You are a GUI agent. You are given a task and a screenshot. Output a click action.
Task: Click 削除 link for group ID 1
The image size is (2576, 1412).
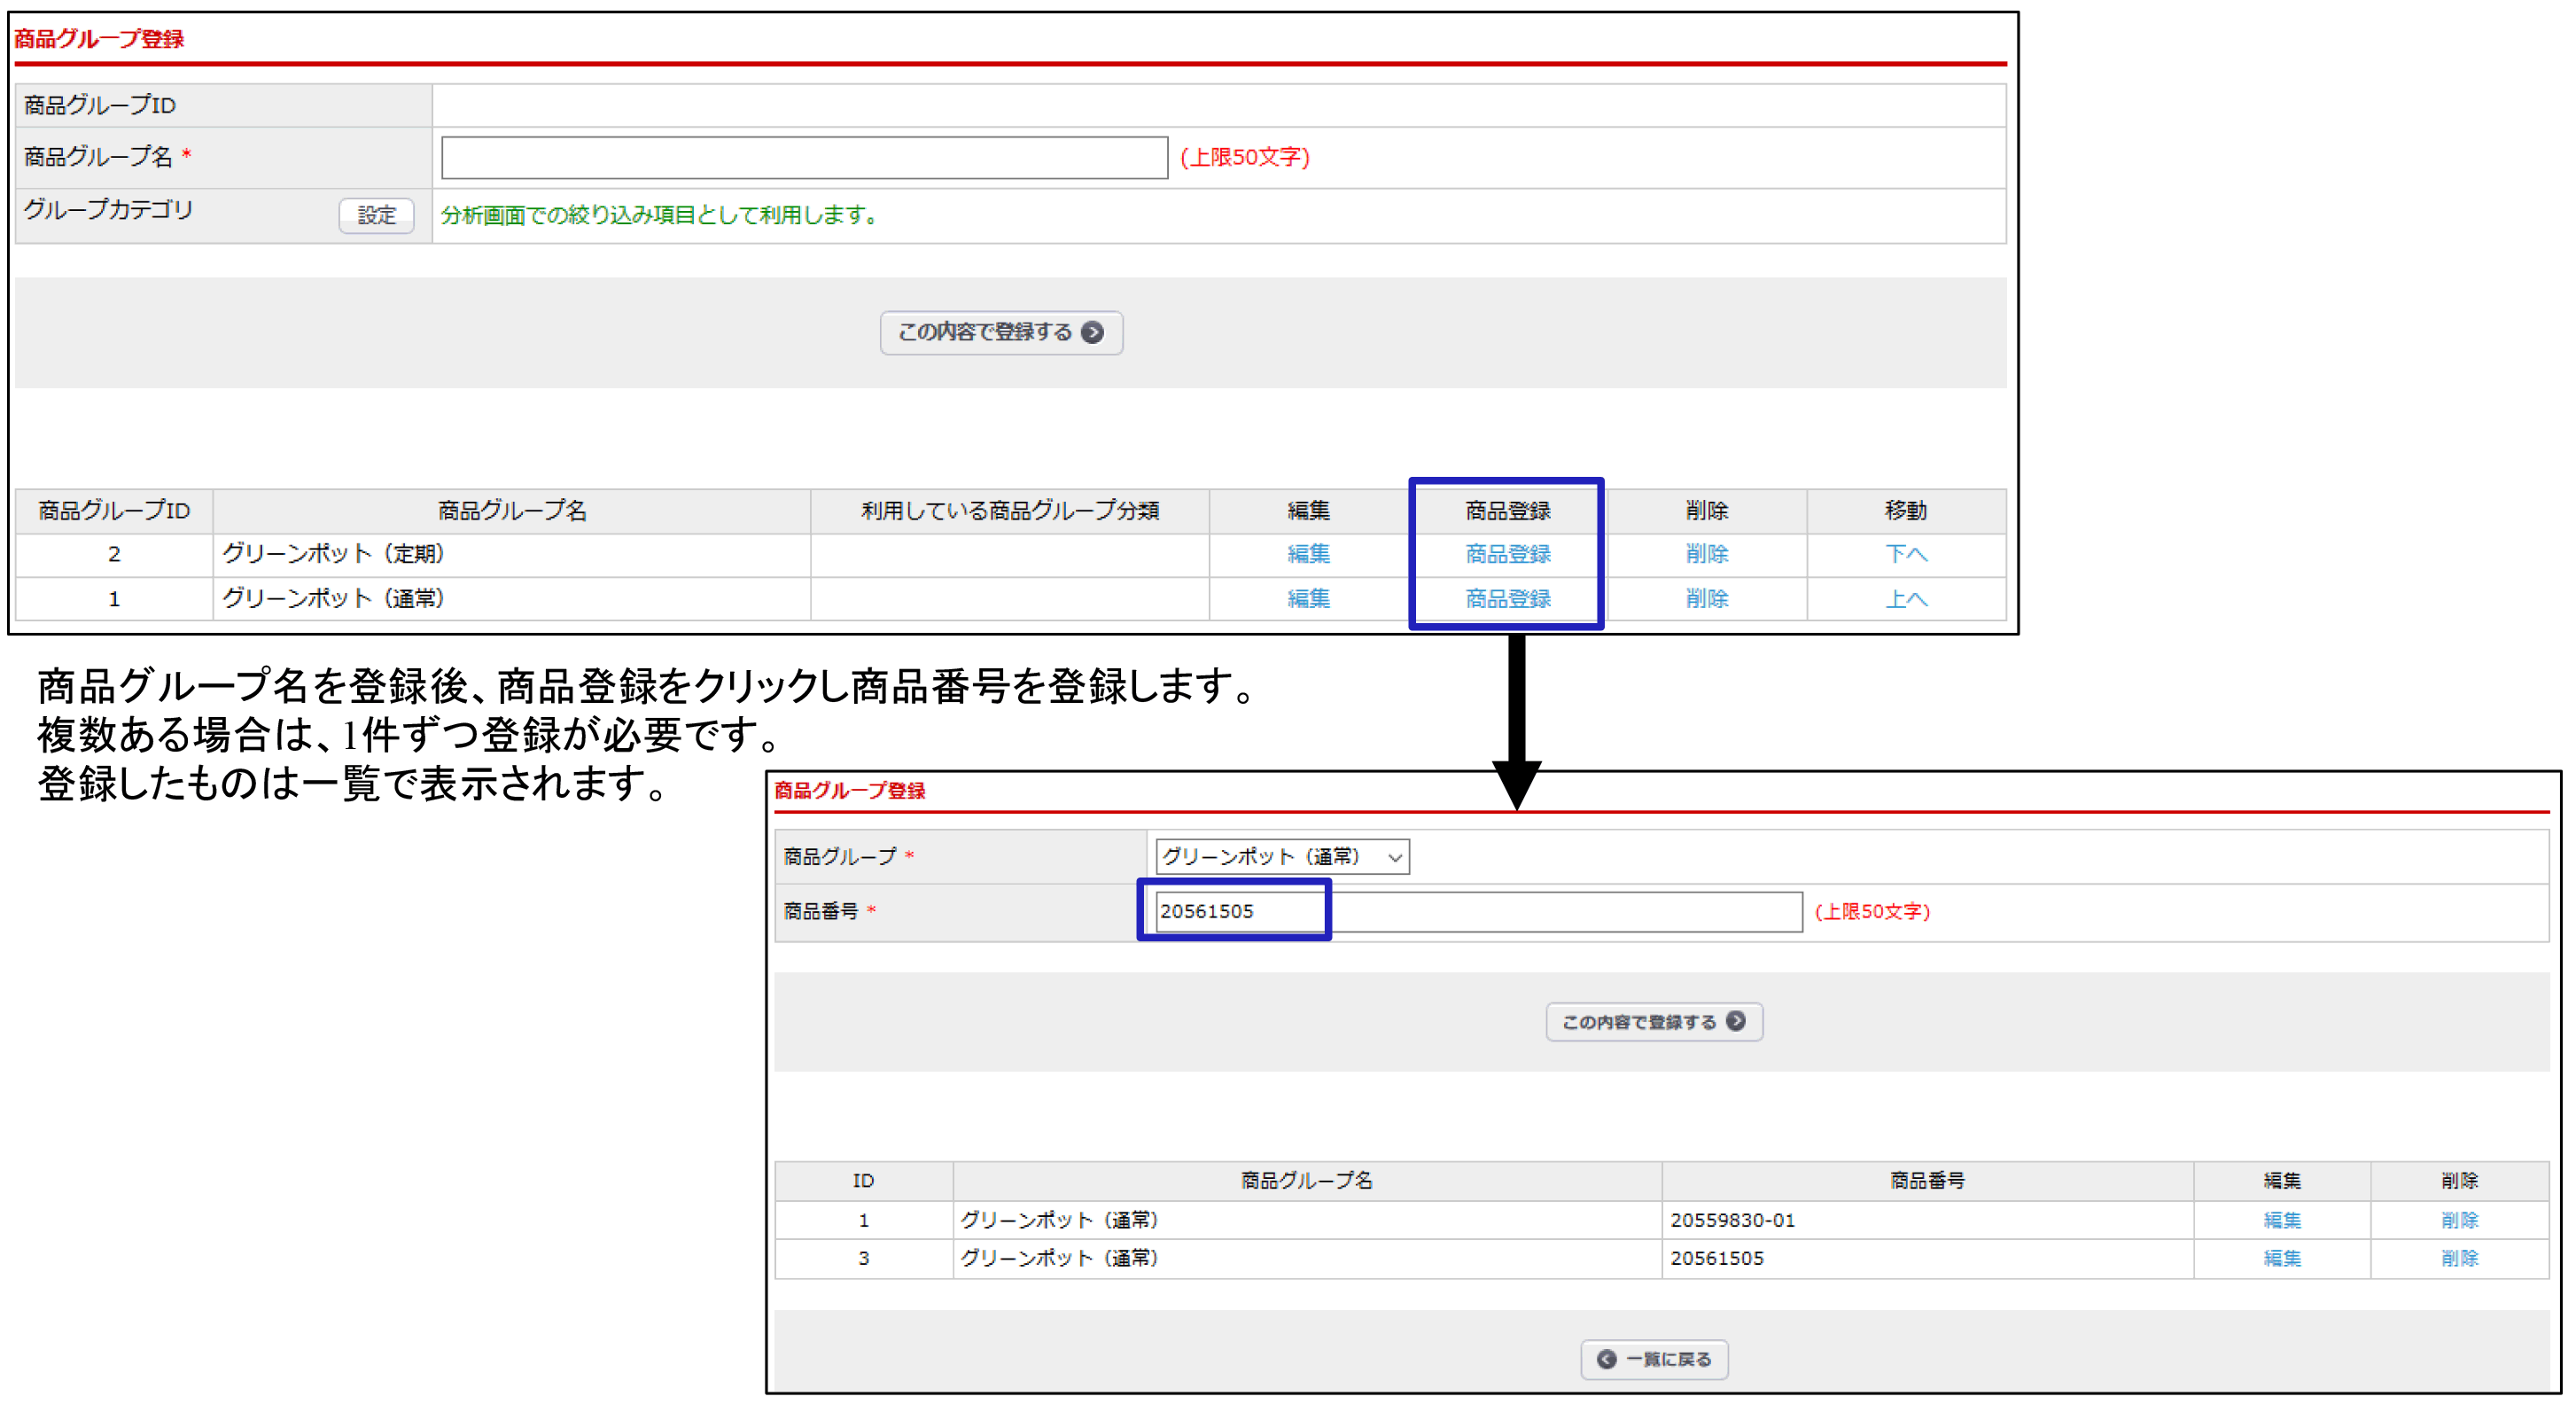[1706, 598]
